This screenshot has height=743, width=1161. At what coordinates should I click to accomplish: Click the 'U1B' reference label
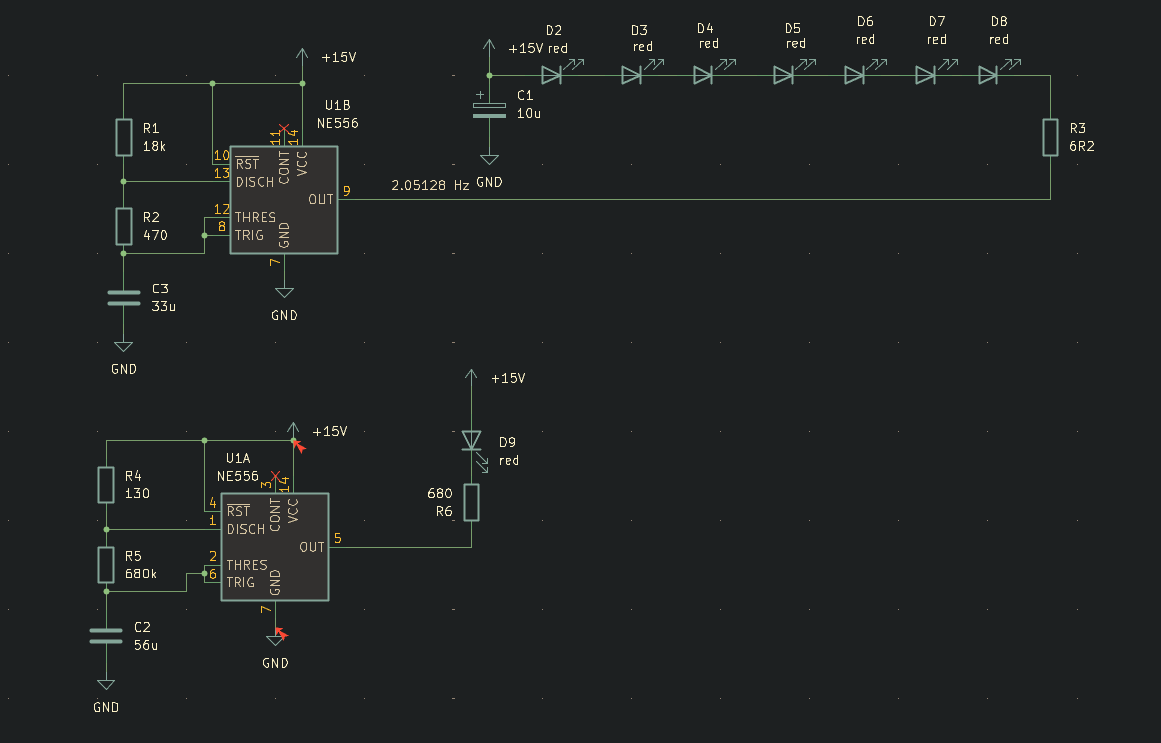pyautogui.click(x=338, y=105)
